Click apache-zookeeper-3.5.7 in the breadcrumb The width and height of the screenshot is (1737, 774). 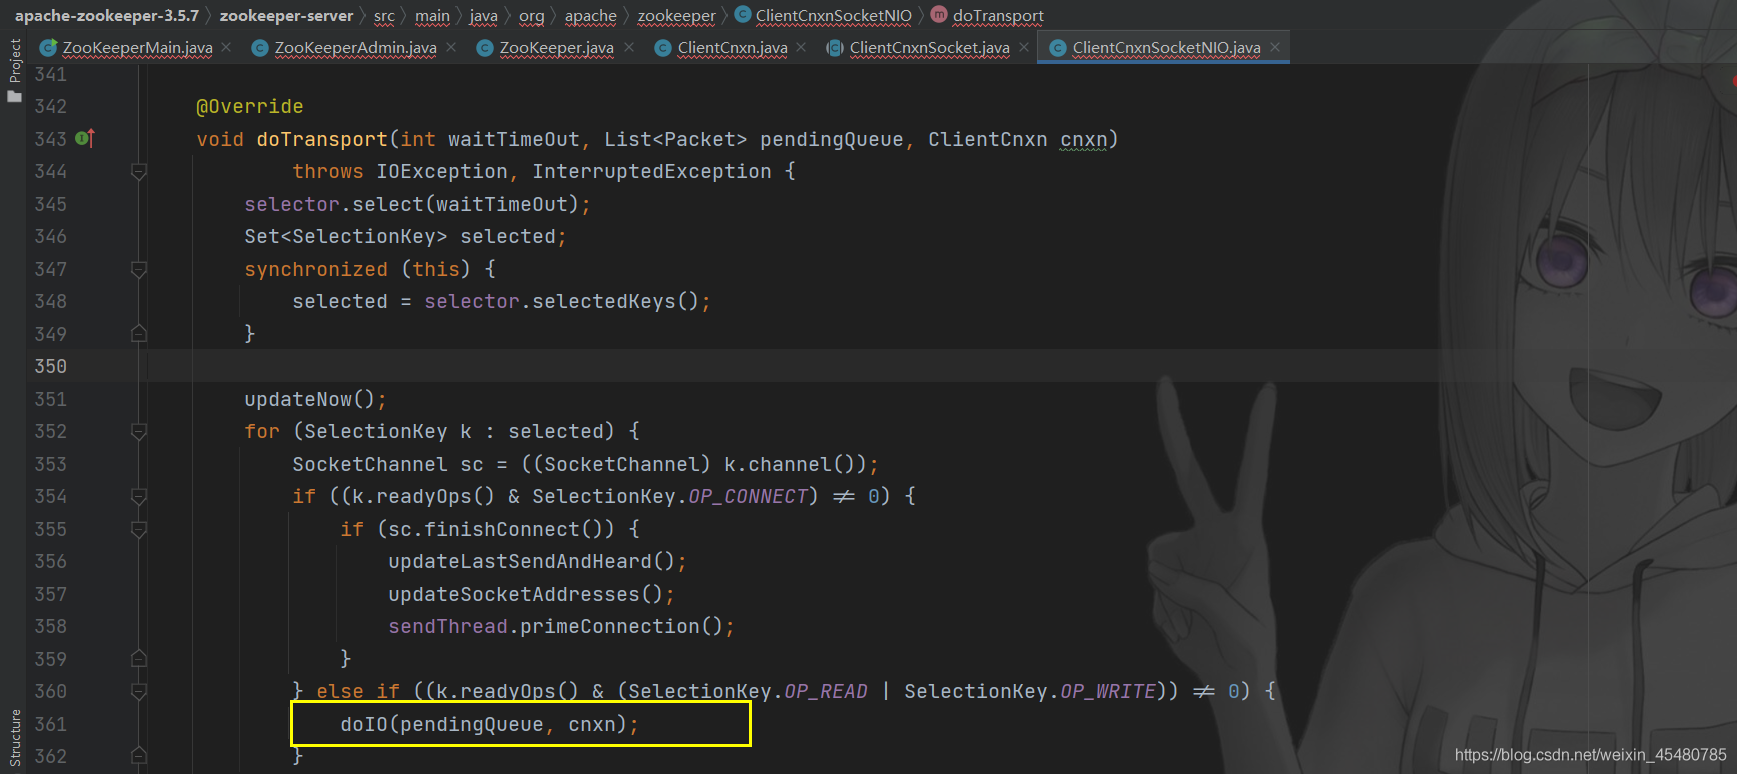pos(106,15)
